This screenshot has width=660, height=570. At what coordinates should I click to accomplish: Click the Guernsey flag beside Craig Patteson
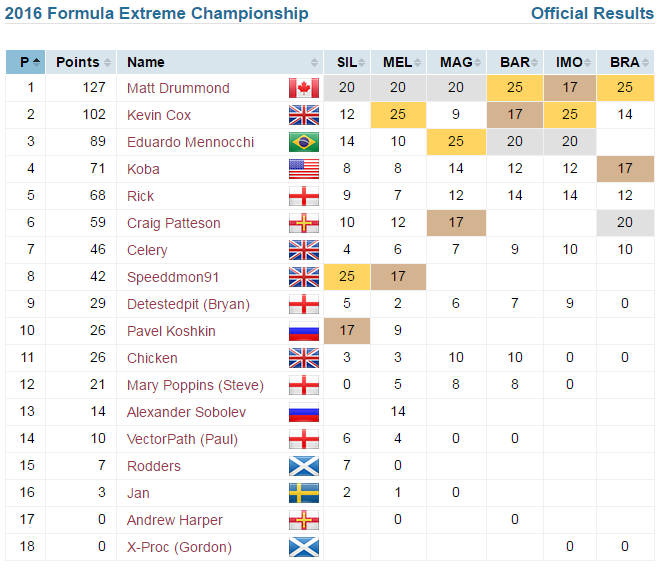303,223
